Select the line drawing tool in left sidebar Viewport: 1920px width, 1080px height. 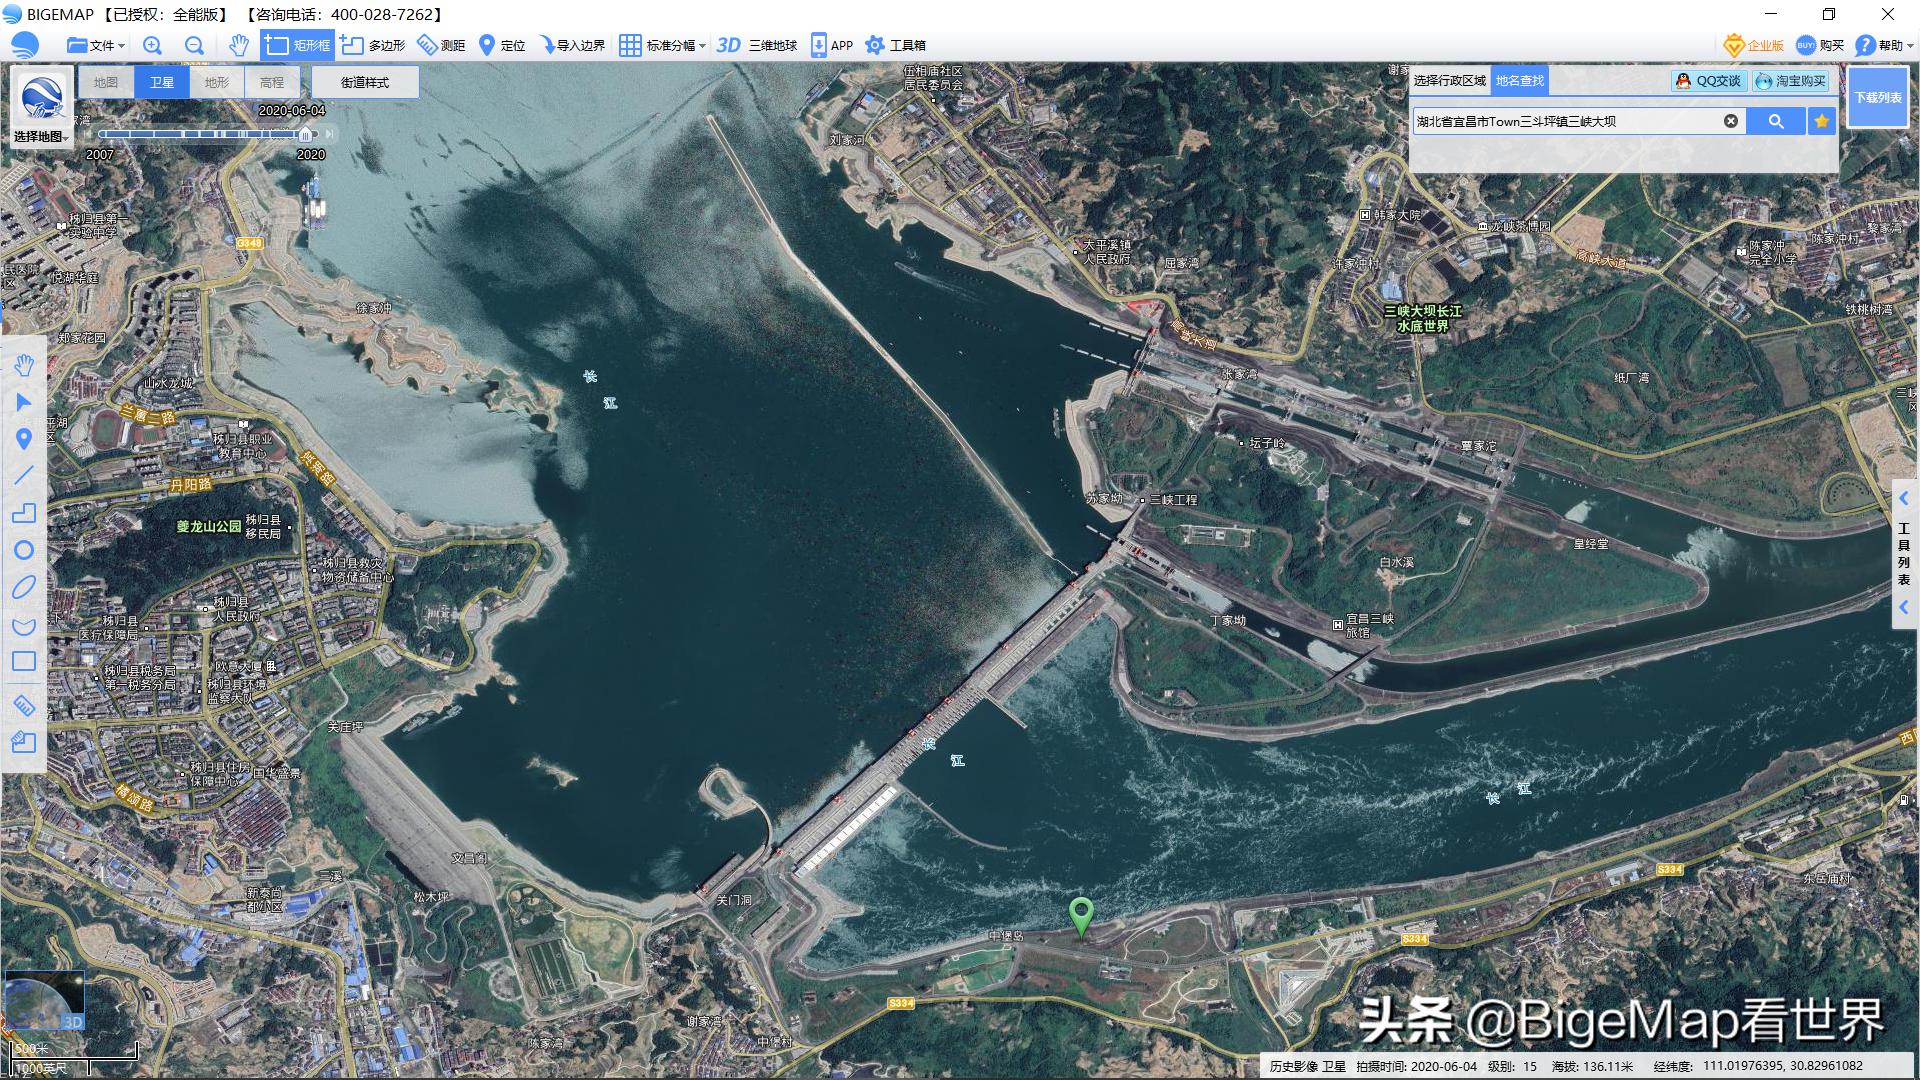(24, 476)
